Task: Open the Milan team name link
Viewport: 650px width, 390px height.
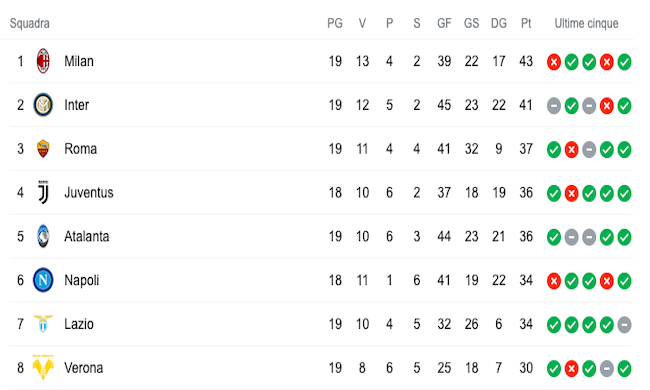Action: click(x=79, y=61)
